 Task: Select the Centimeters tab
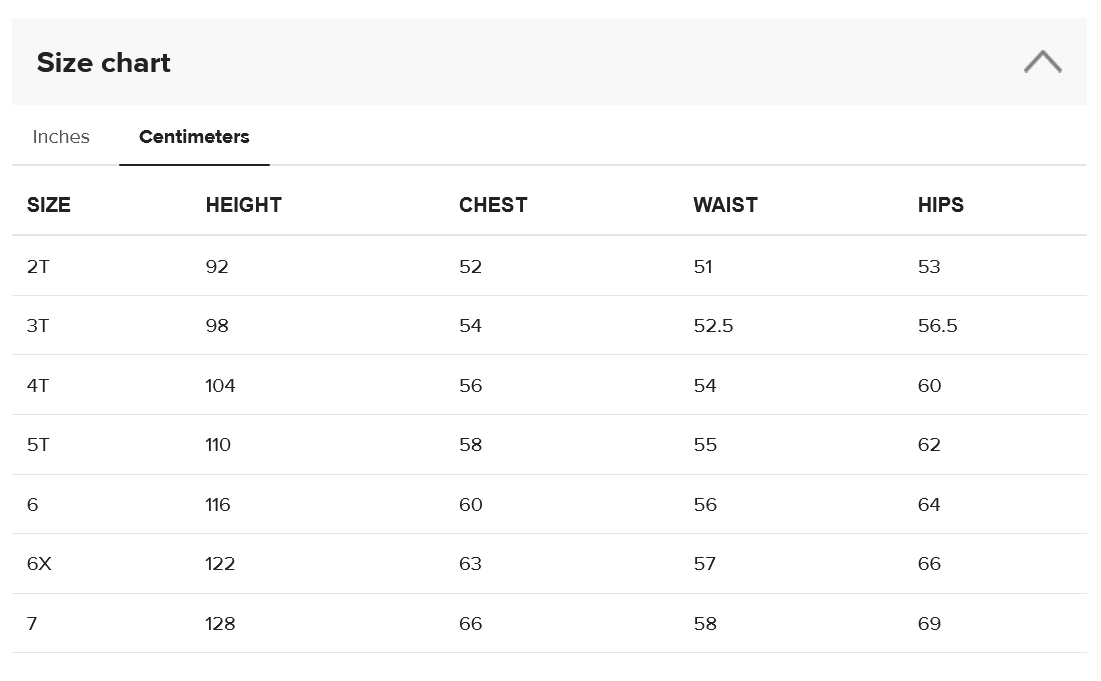tap(194, 137)
